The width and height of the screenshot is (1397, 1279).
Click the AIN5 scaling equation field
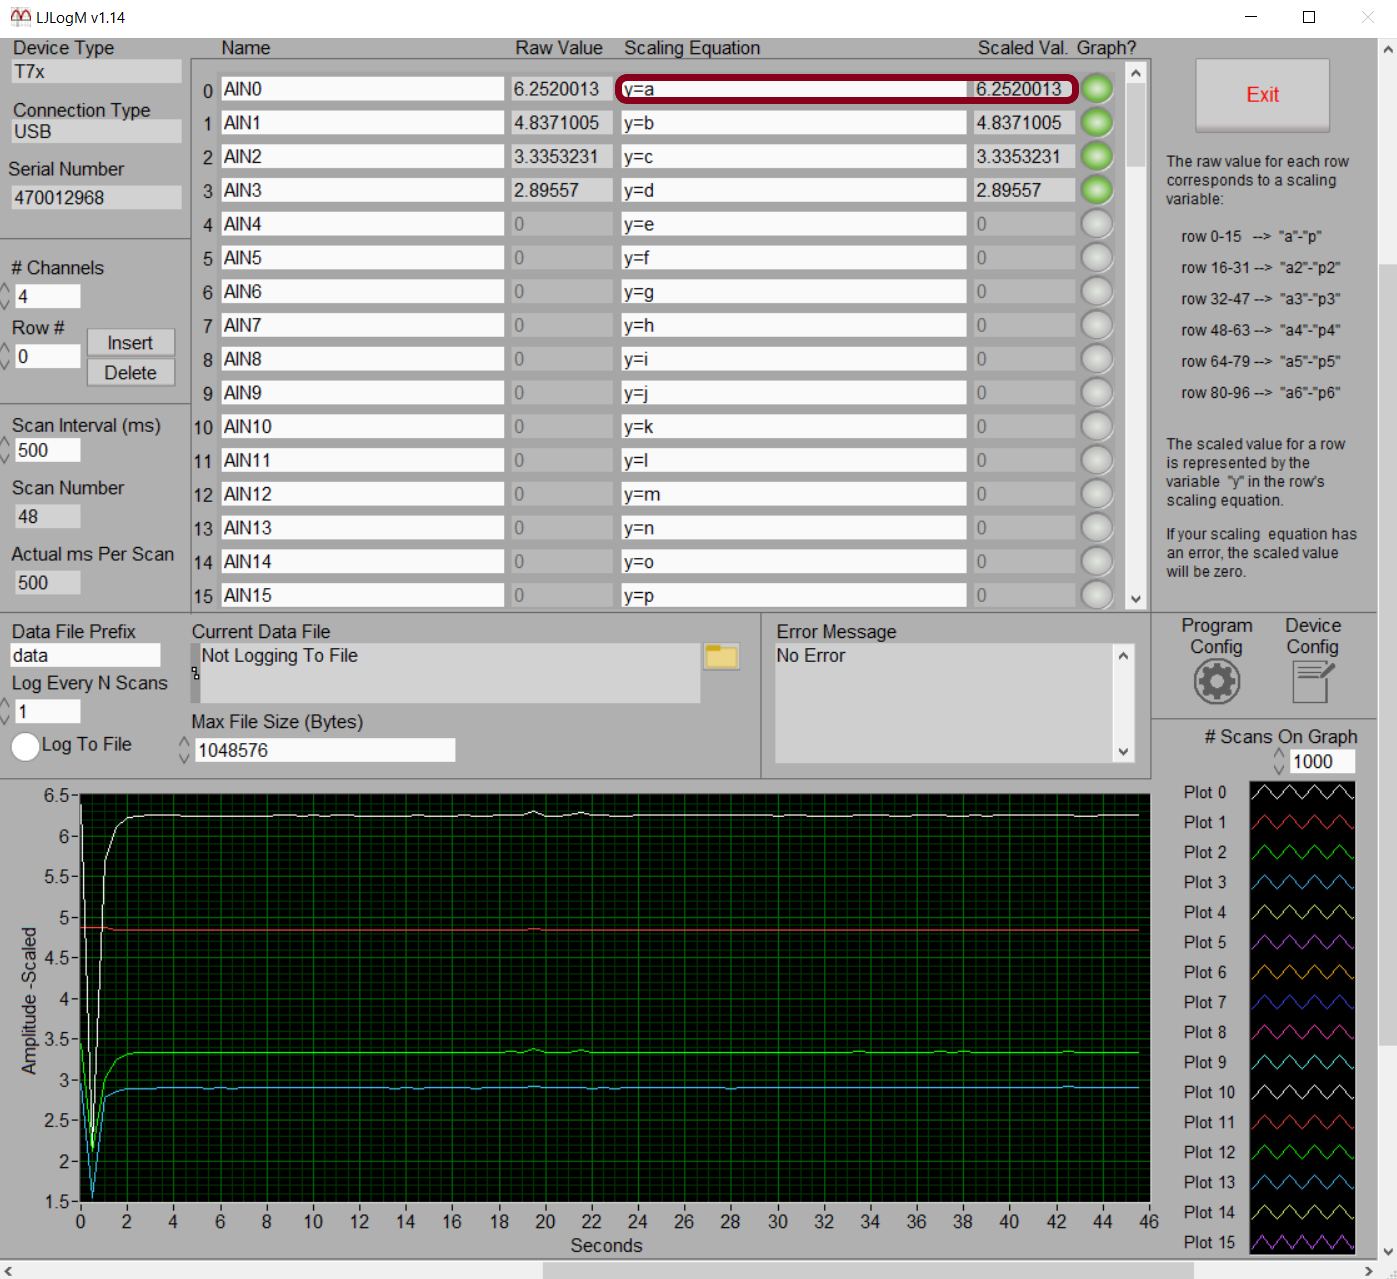(x=793, y=258)
